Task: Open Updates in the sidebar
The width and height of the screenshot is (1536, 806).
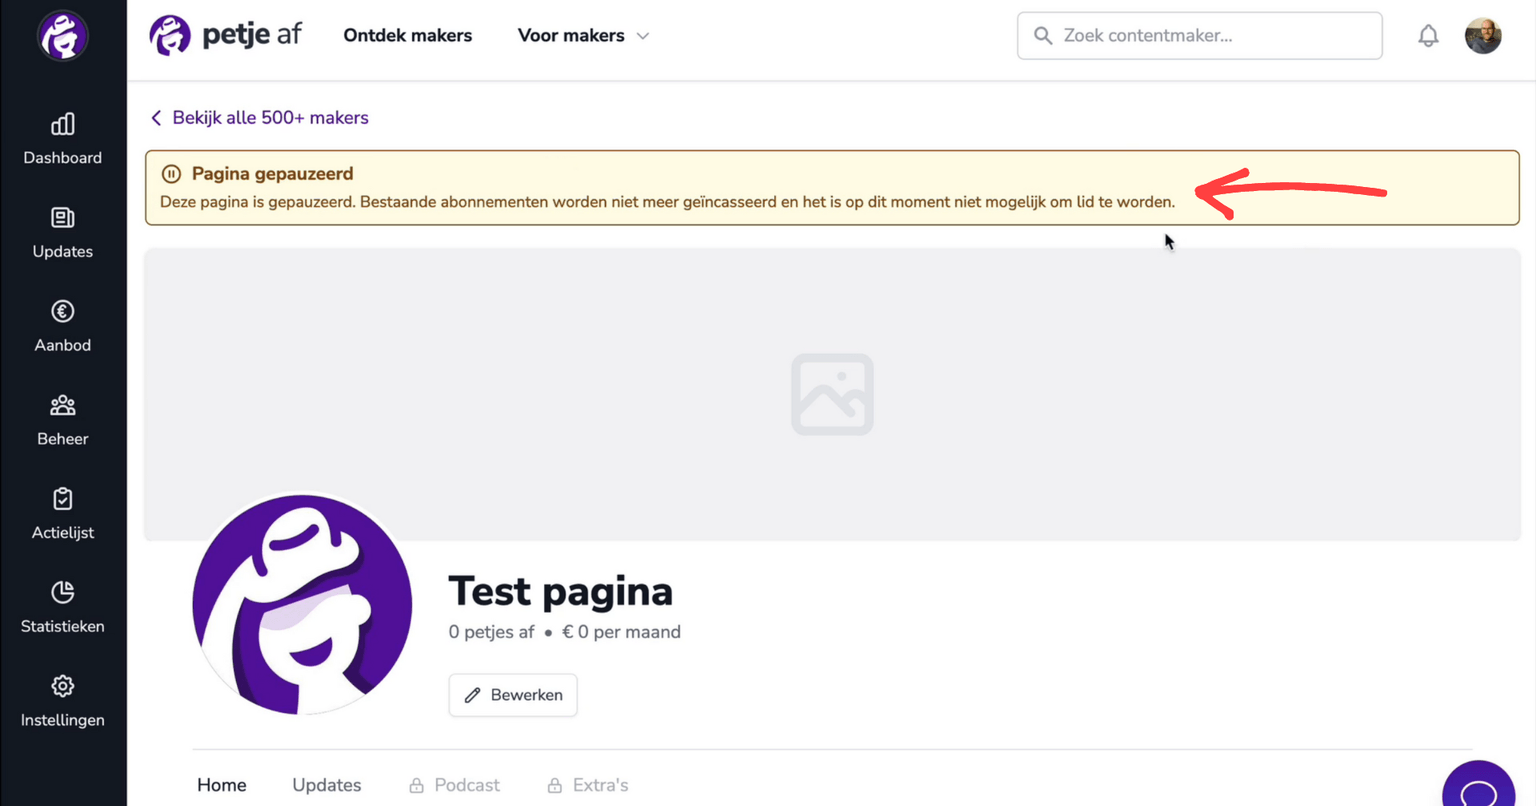Action: [x=63, y=233]
